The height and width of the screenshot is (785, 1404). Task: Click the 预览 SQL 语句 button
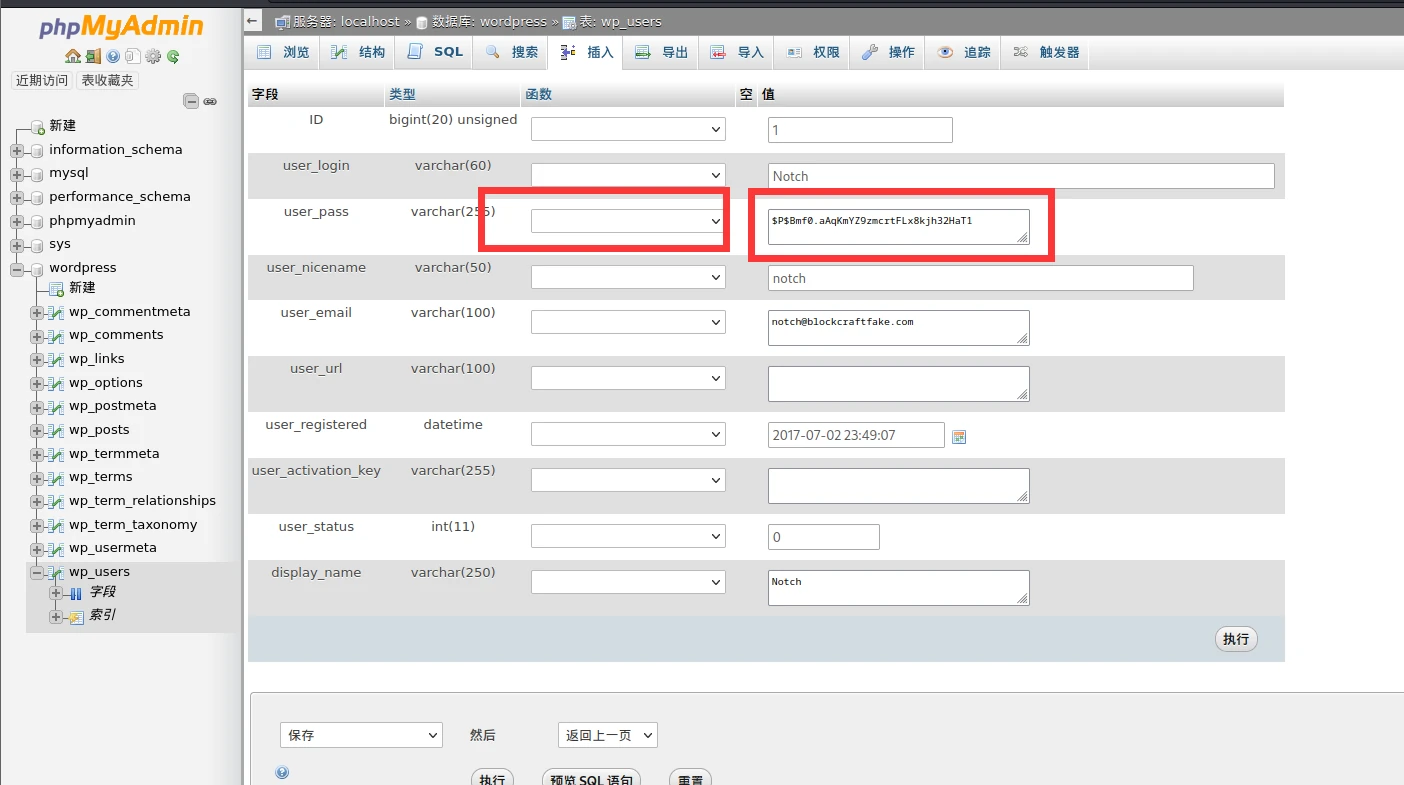click(x=591, y=780)
